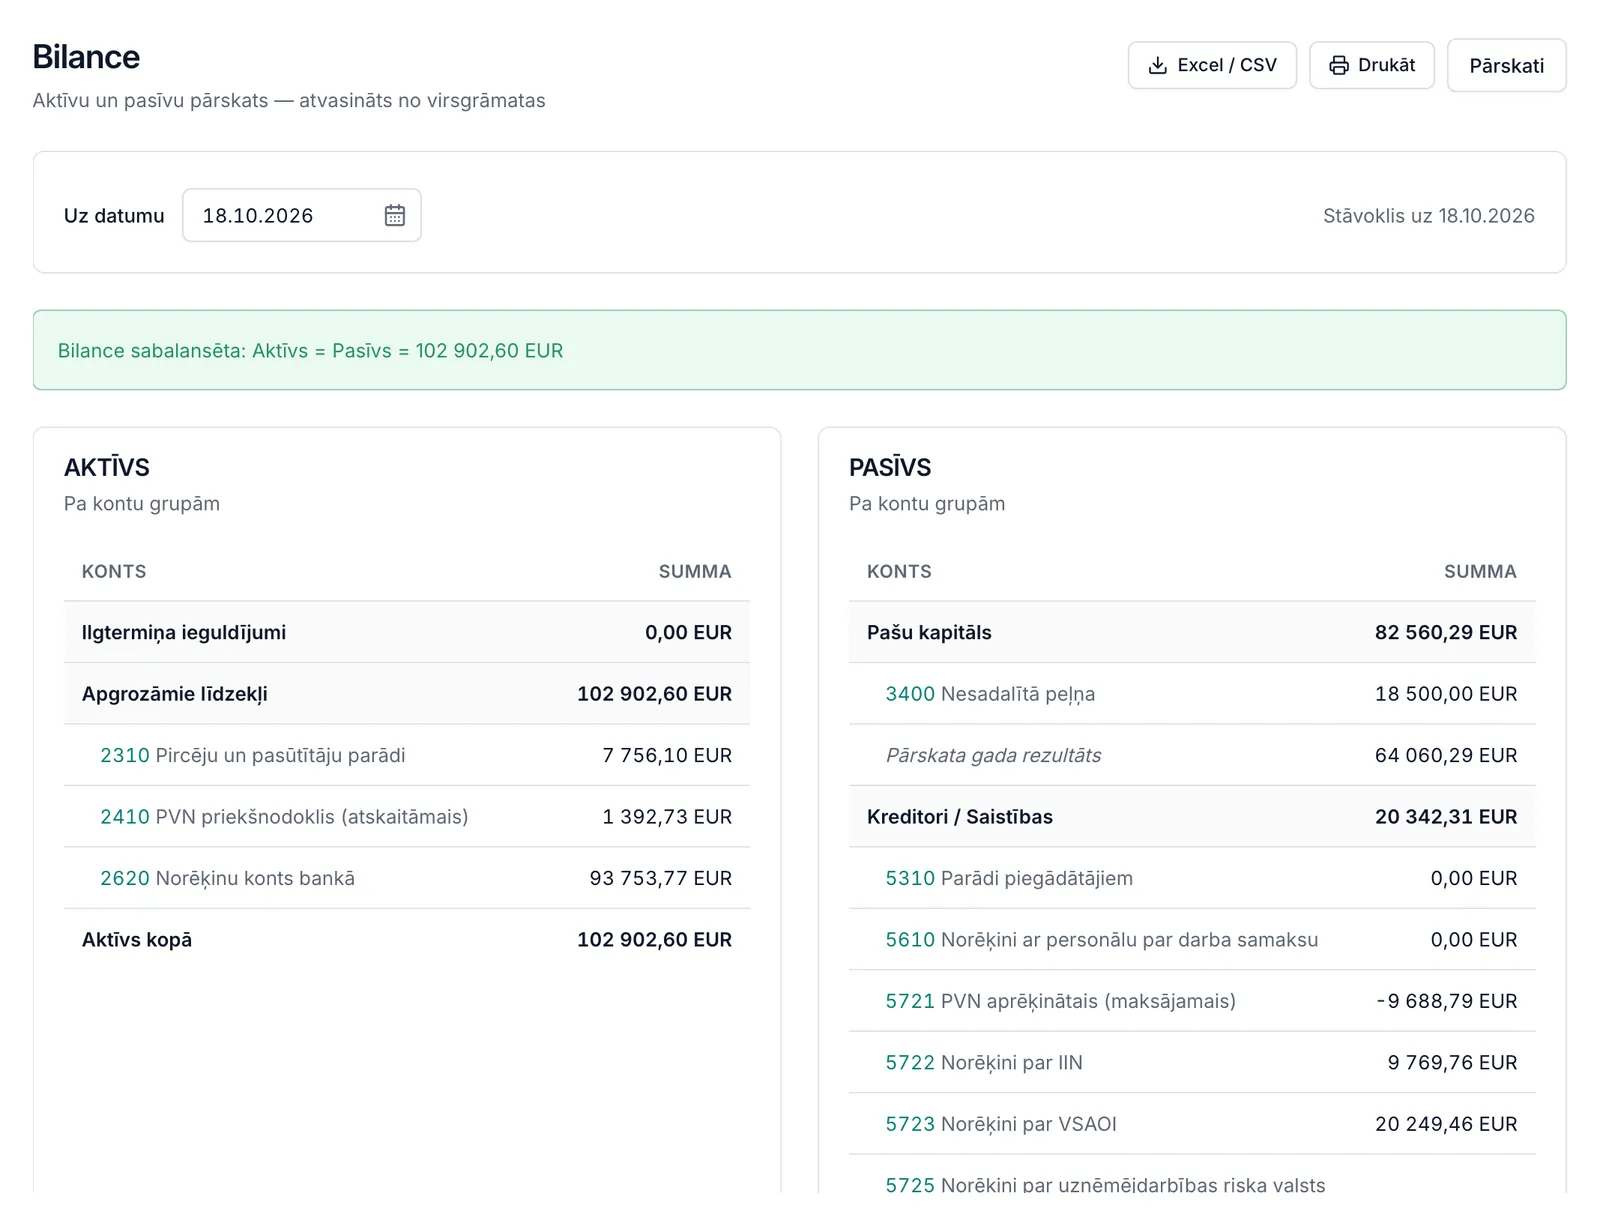Click the amount -9 688,79 EUR
This screenshot has height=1226, width=1600.
coord(1447,1001)
